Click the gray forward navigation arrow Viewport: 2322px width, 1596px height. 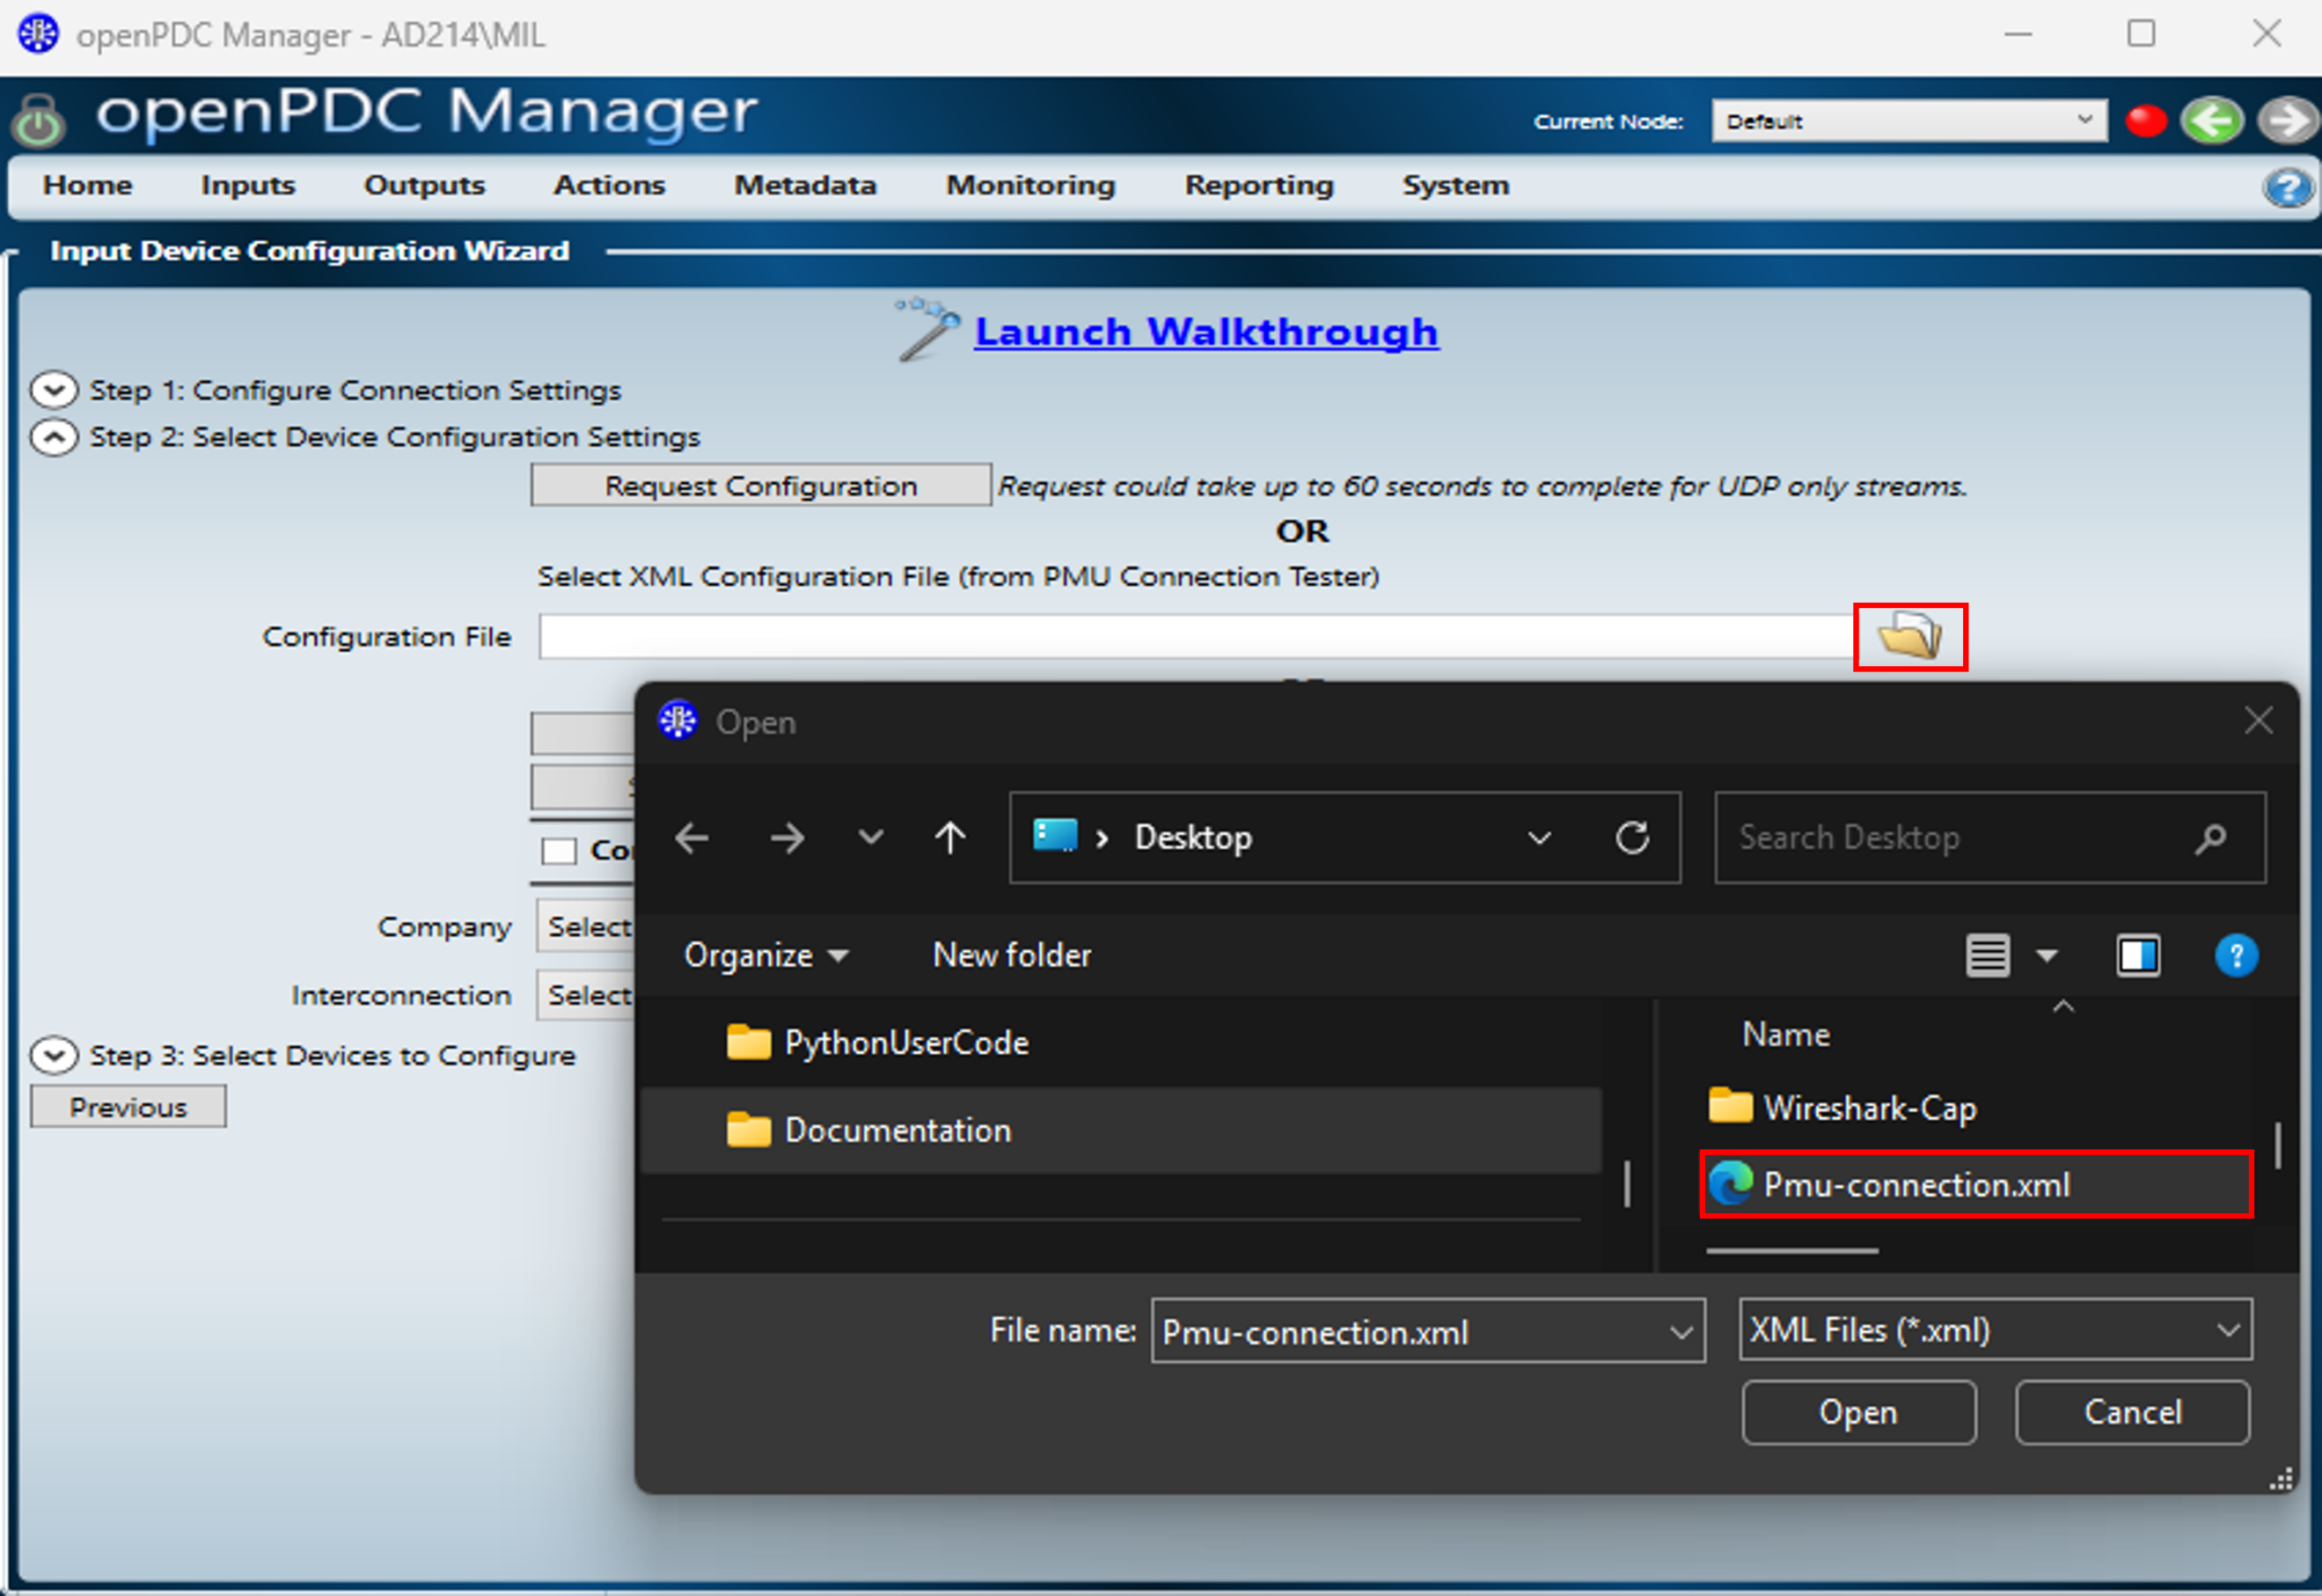(x=2286, y=121)
